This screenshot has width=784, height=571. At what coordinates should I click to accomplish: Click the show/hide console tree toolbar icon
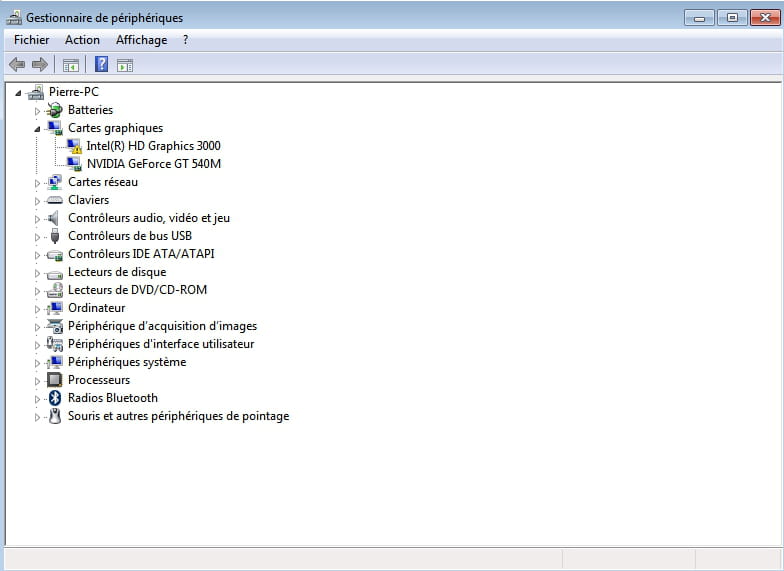coord(71,65)
